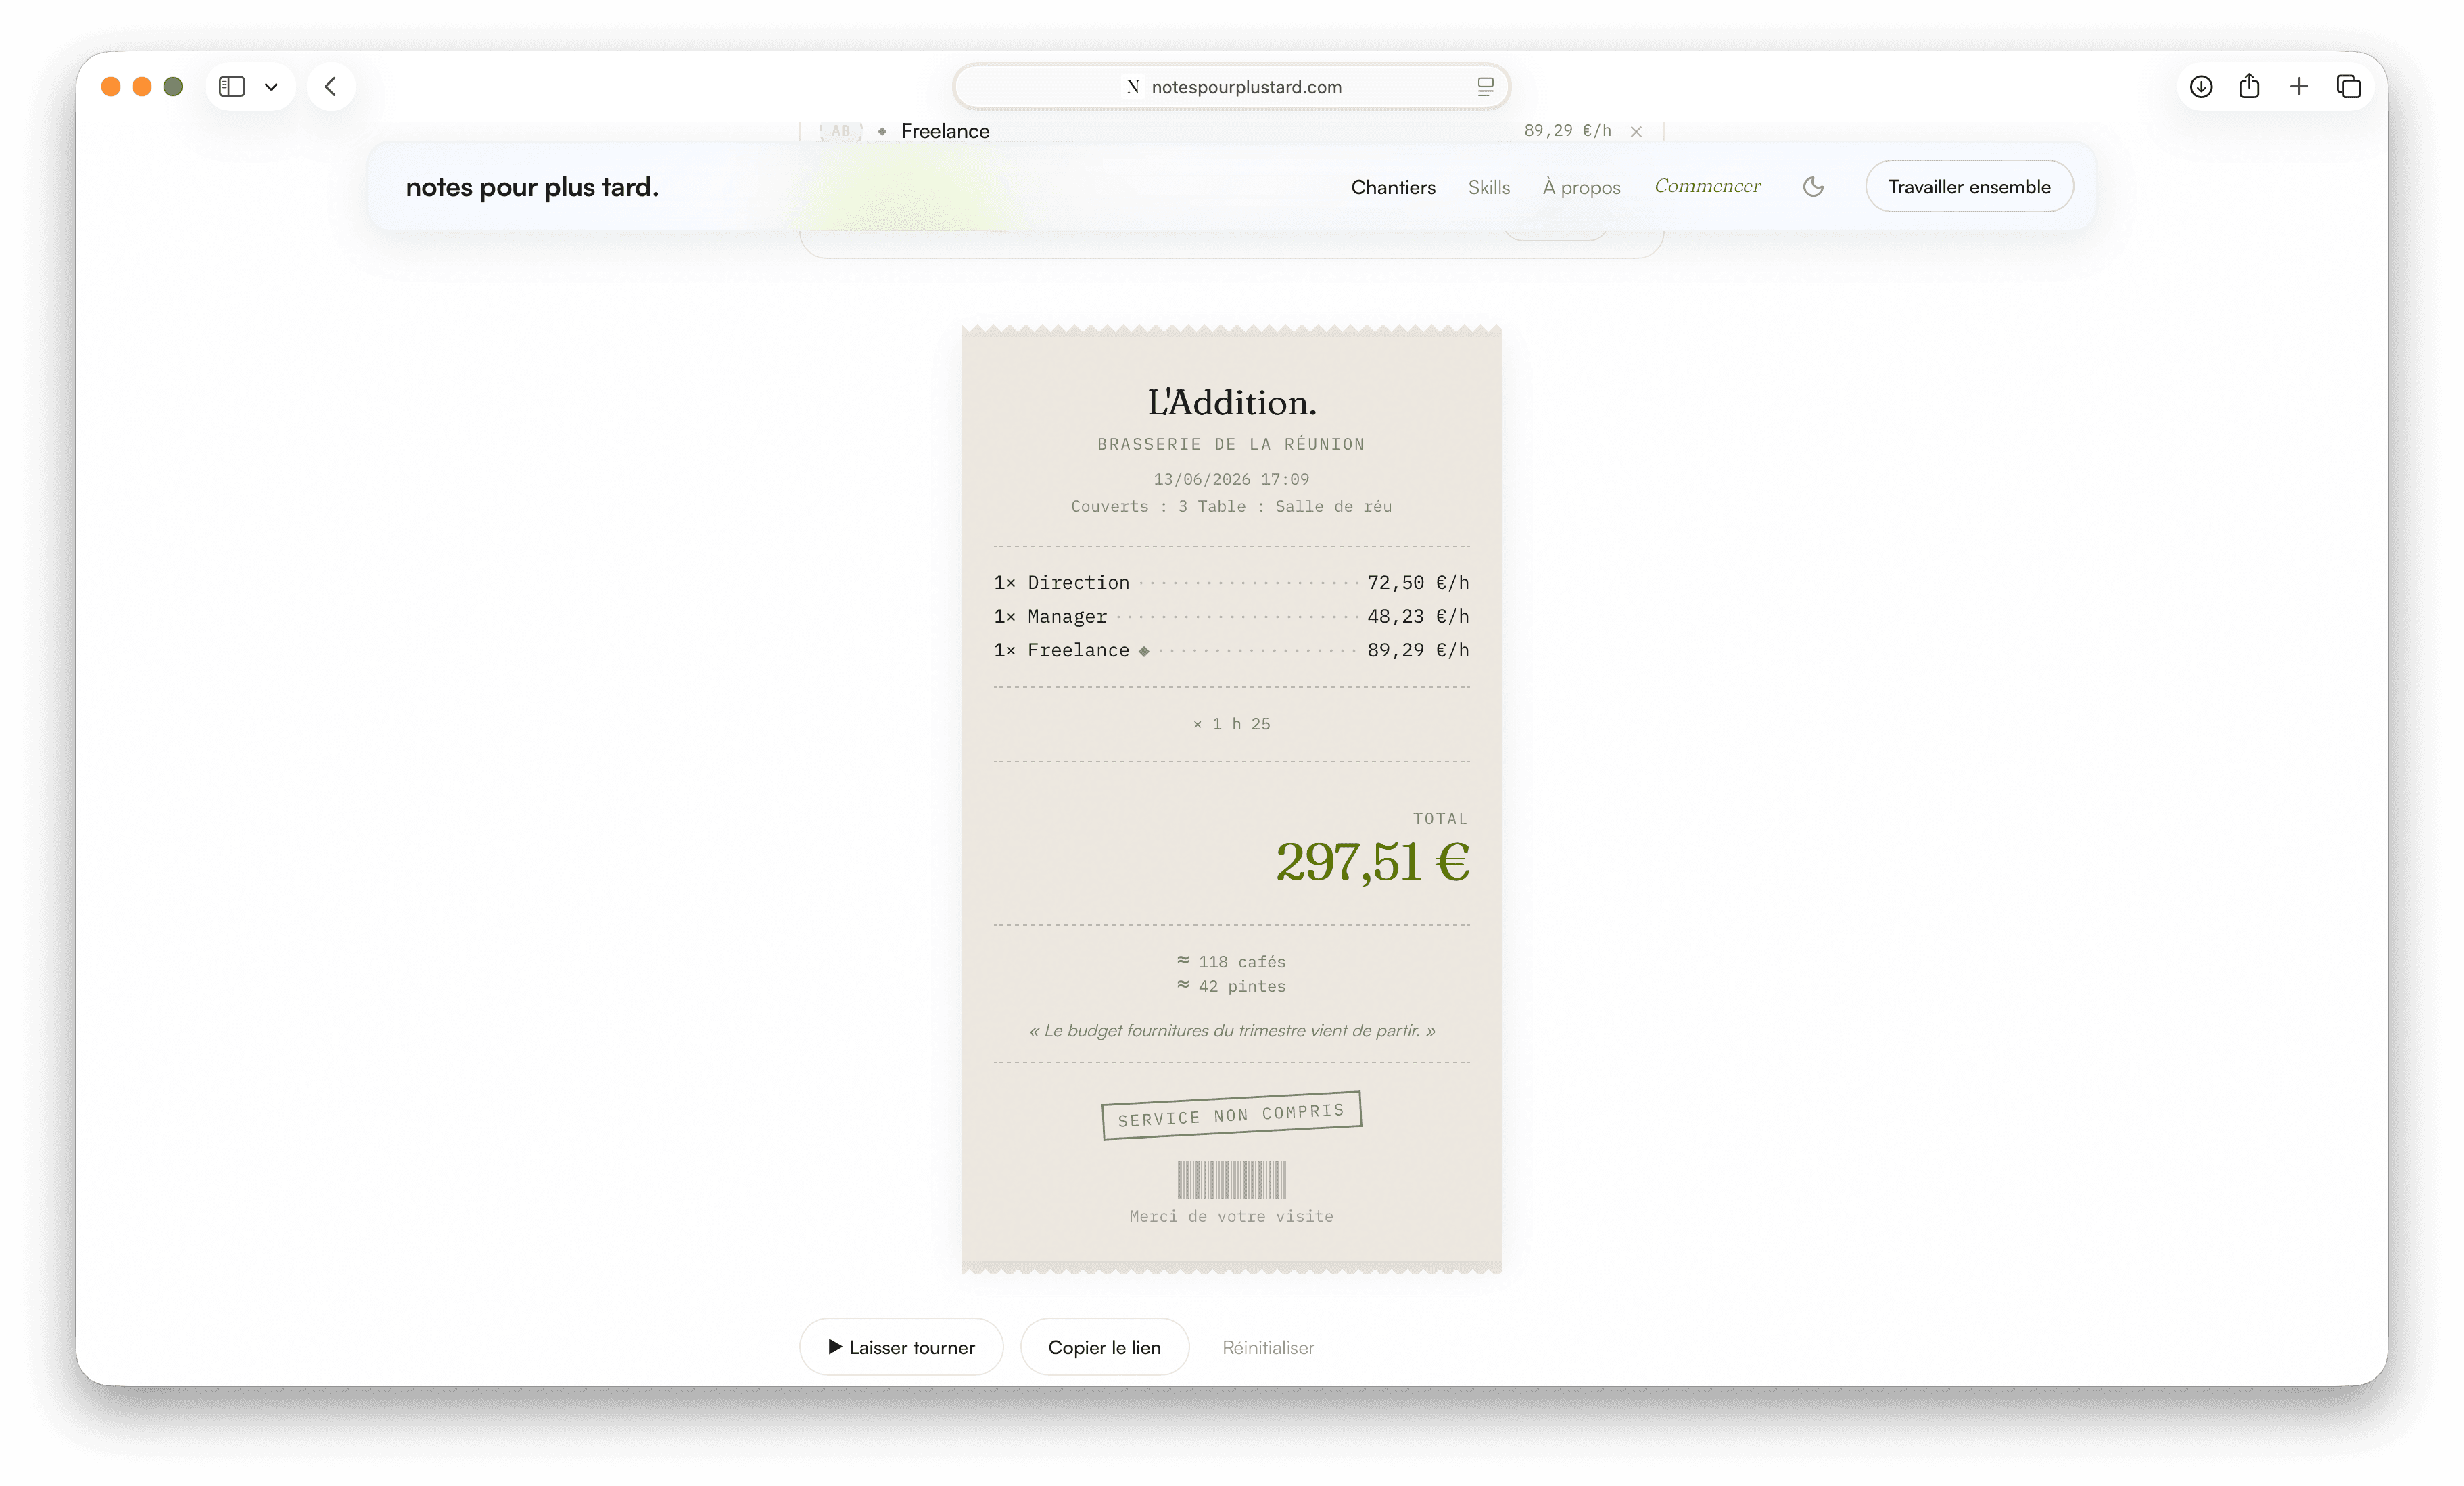Image resolution: width=2464 pixels, height=1486 pixels.
Task: Click the Copier le lien button
Action: pyautogui.click(x=1104, y=1347)
